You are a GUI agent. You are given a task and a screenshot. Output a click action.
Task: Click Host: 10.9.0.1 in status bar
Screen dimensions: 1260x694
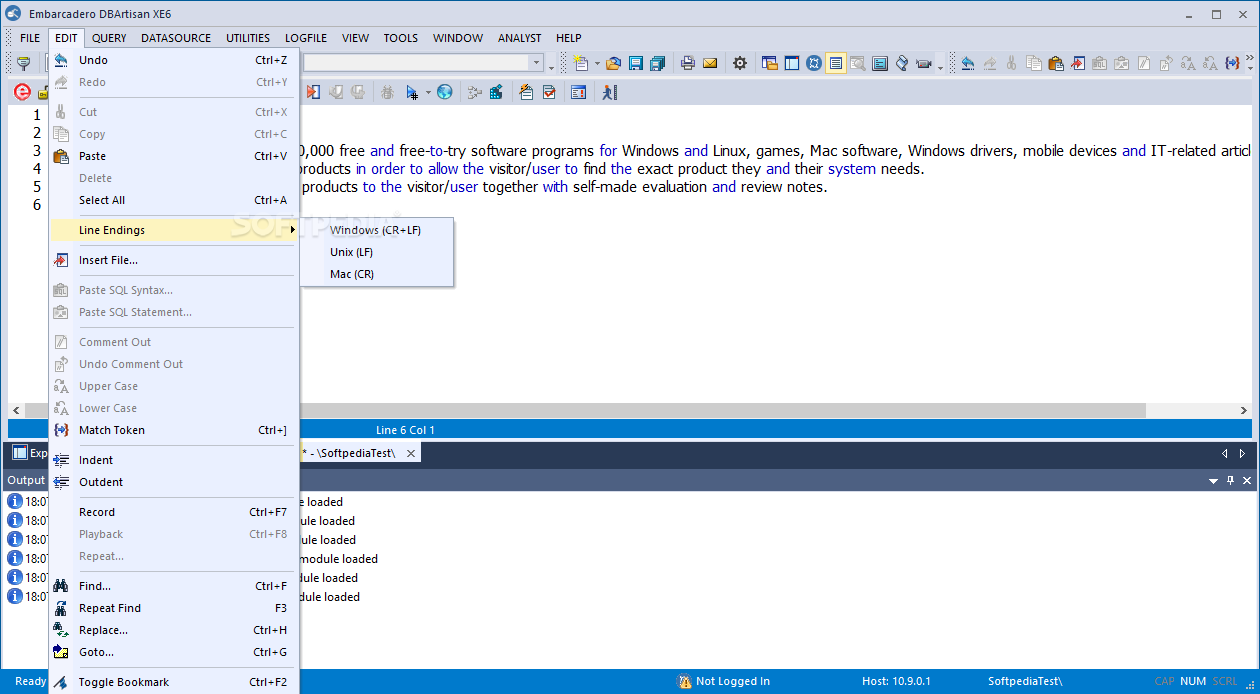point(896,681)
